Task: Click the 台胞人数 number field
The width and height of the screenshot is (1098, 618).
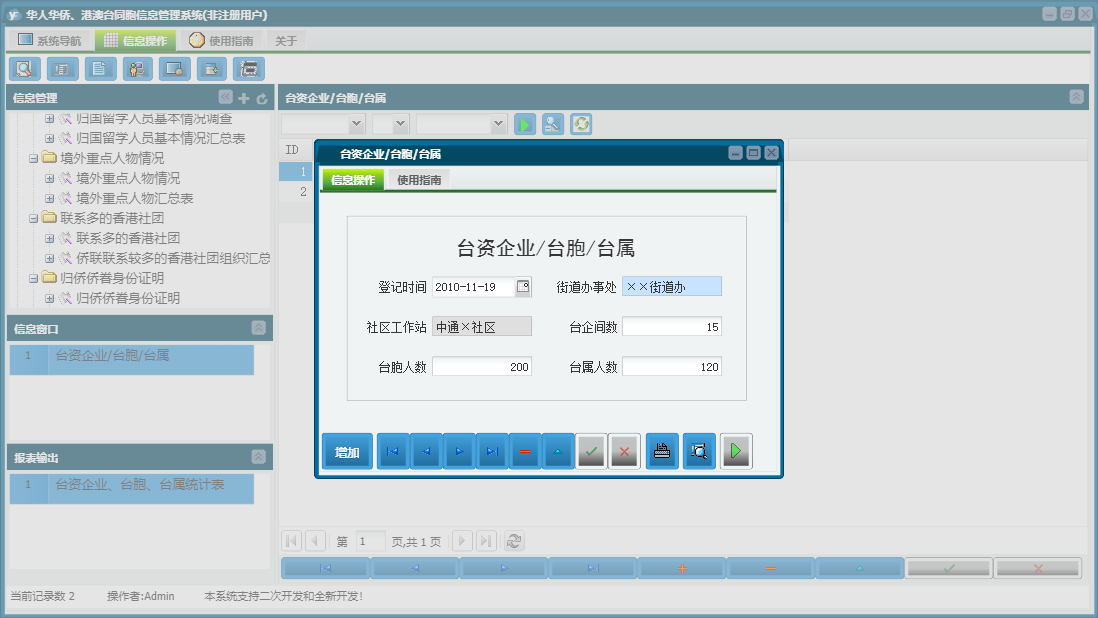Action: click(482, 367)
